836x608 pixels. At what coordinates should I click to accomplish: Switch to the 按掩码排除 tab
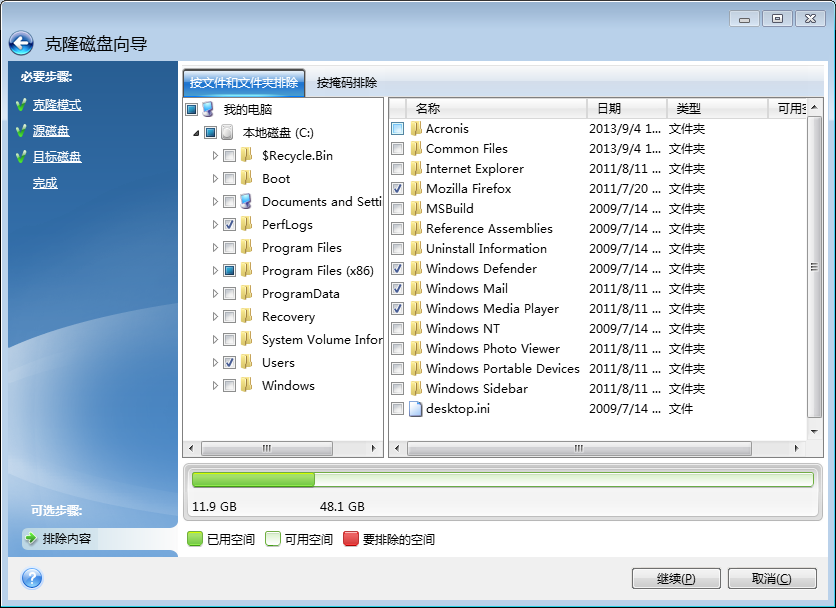pyautogui.click(x=347, y=83)
